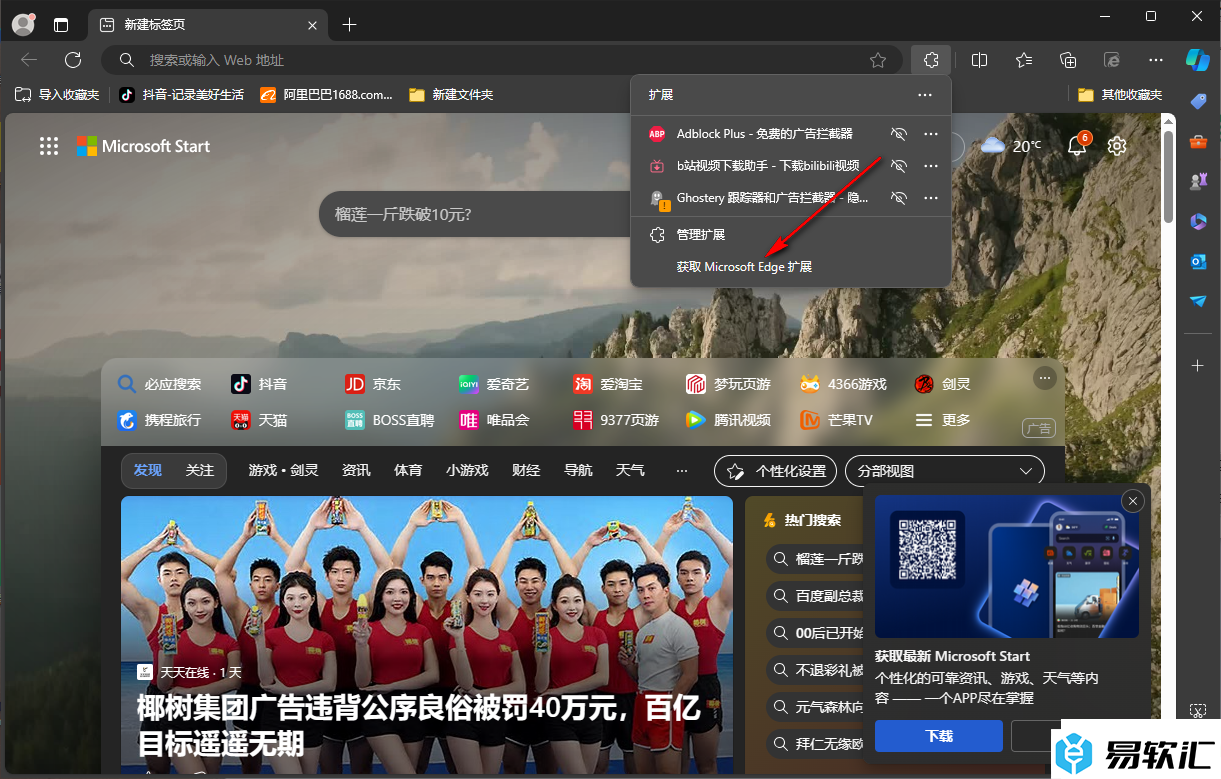
Task: Switch to 资讯 feed tab
Action: point(356,470)
